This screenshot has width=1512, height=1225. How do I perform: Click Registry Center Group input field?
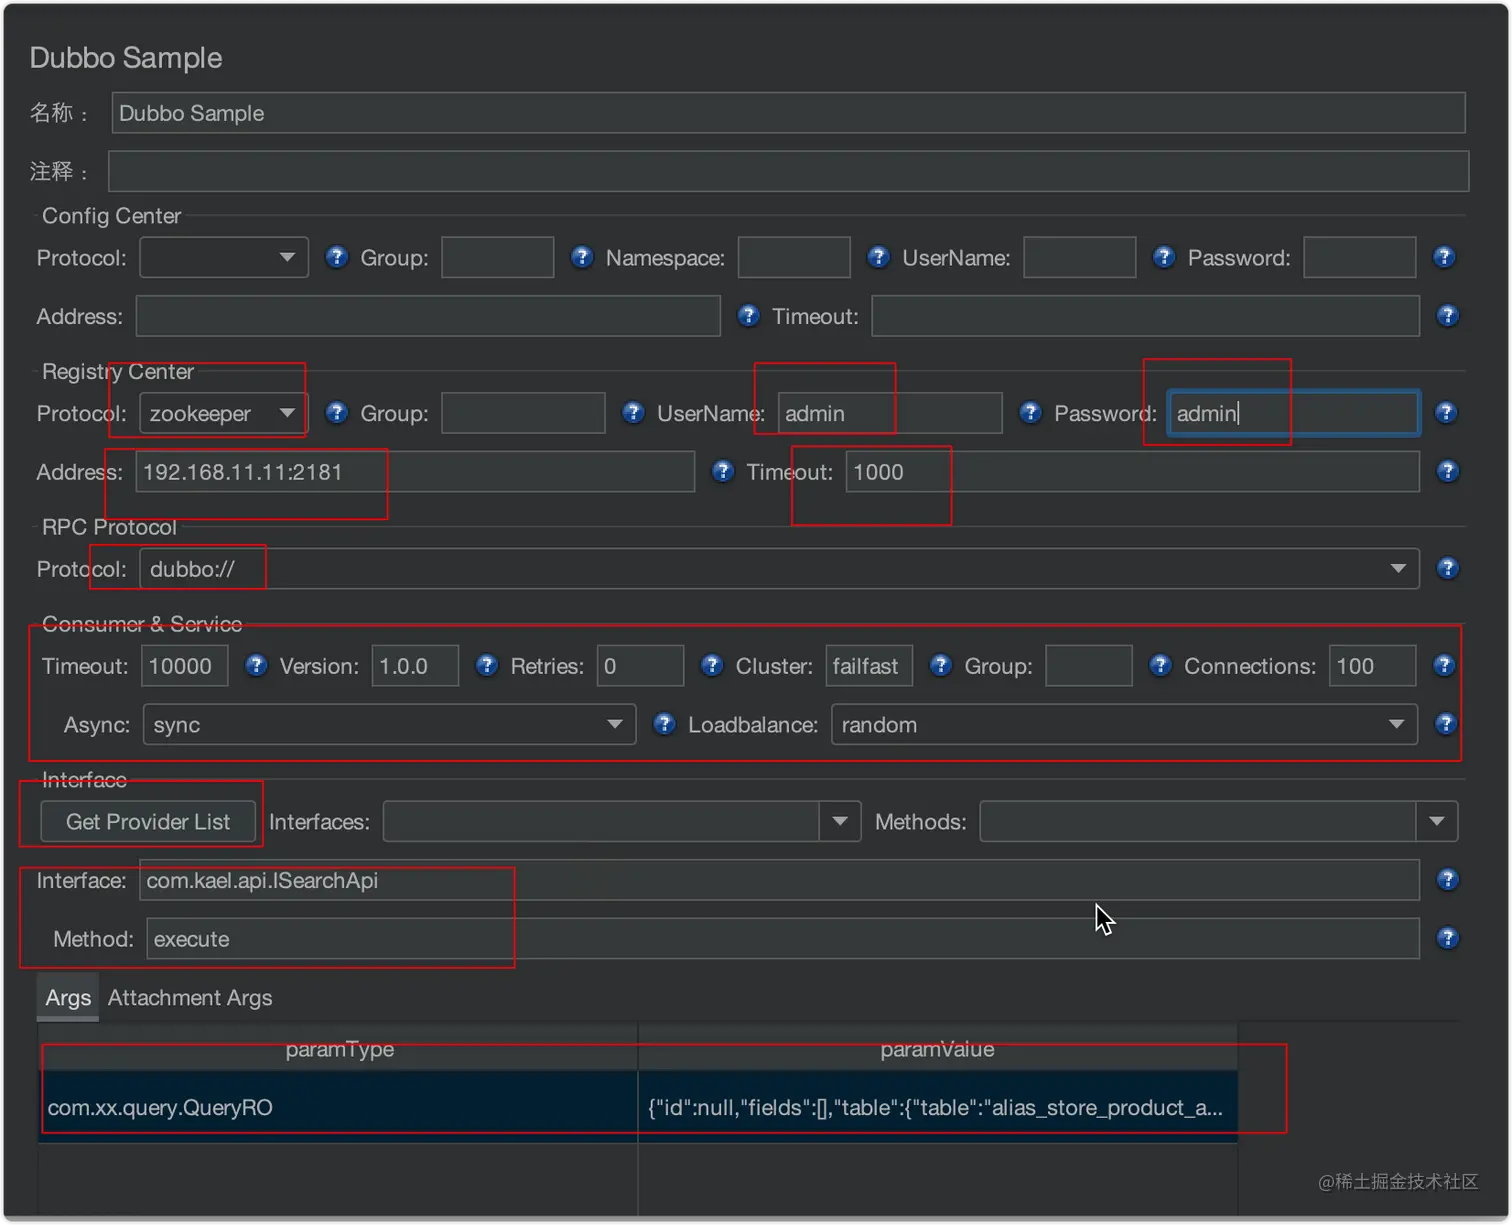(x=523, y=413)
